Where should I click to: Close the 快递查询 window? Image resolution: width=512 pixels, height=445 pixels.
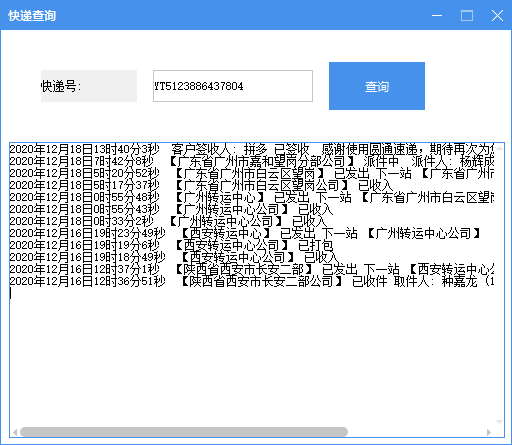tap(497, 15)
